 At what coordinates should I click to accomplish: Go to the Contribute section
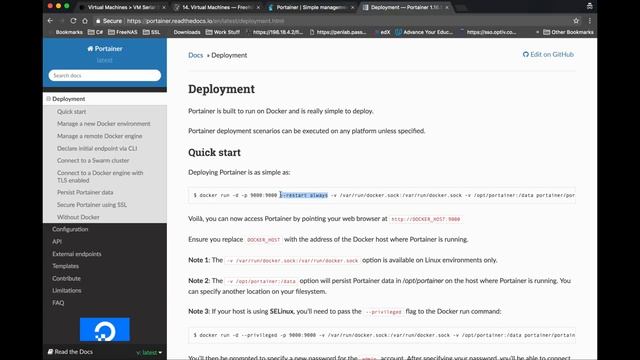[66, 278]
